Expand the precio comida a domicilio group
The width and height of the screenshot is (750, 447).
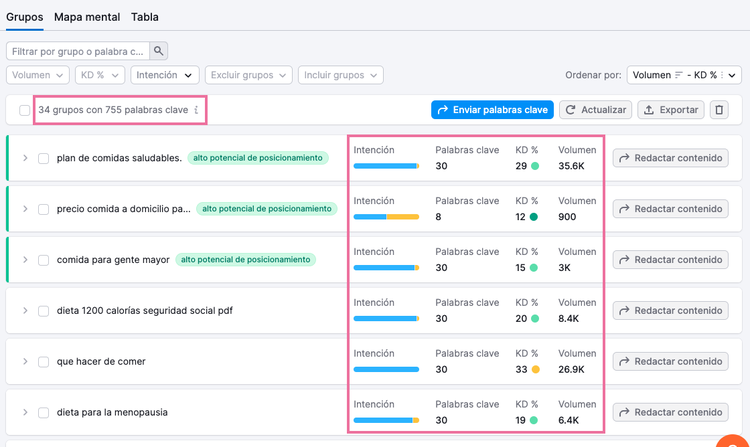[x=25, y=209]
